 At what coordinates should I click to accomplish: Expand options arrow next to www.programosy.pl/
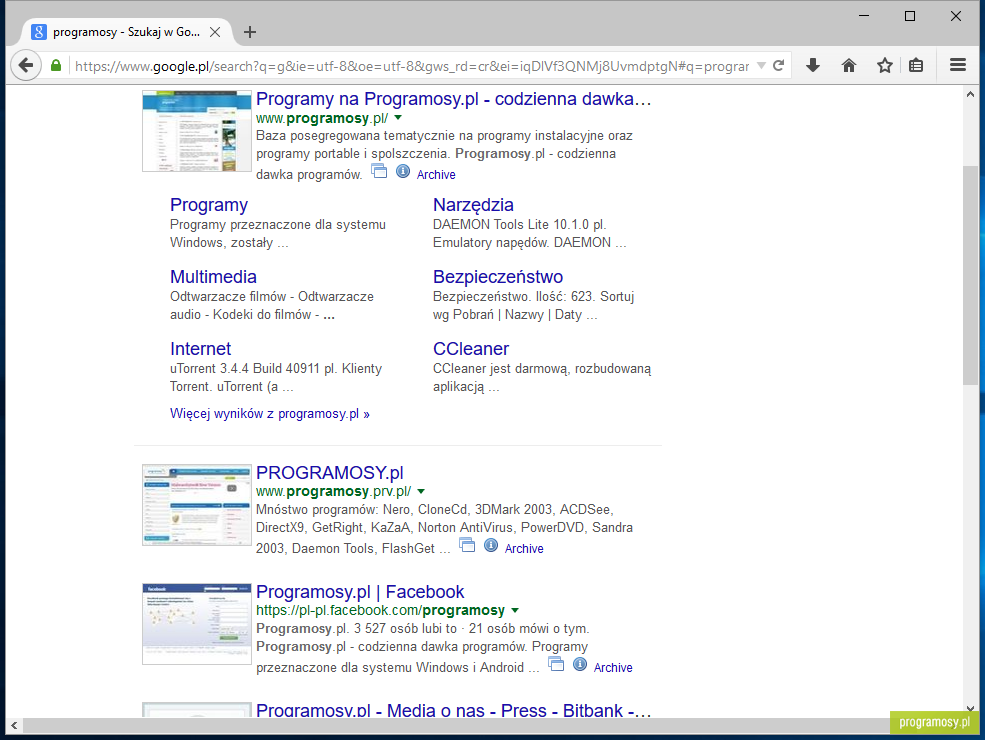[x=398, y=118]
